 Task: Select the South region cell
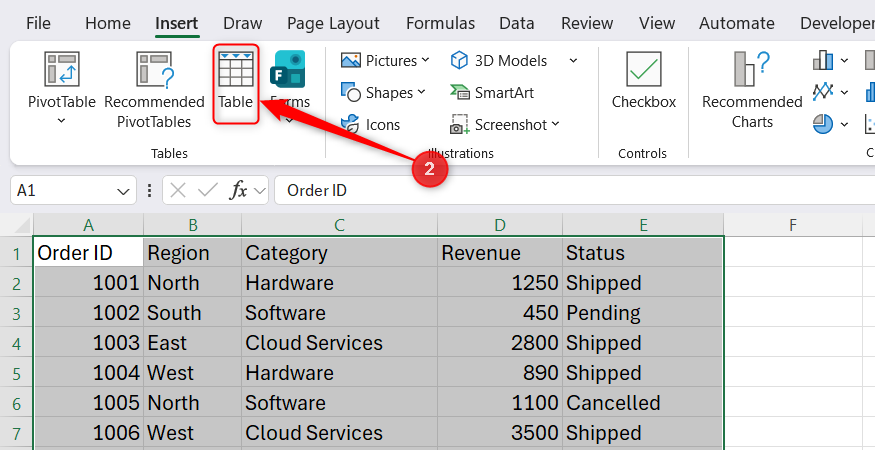point(193,313)
